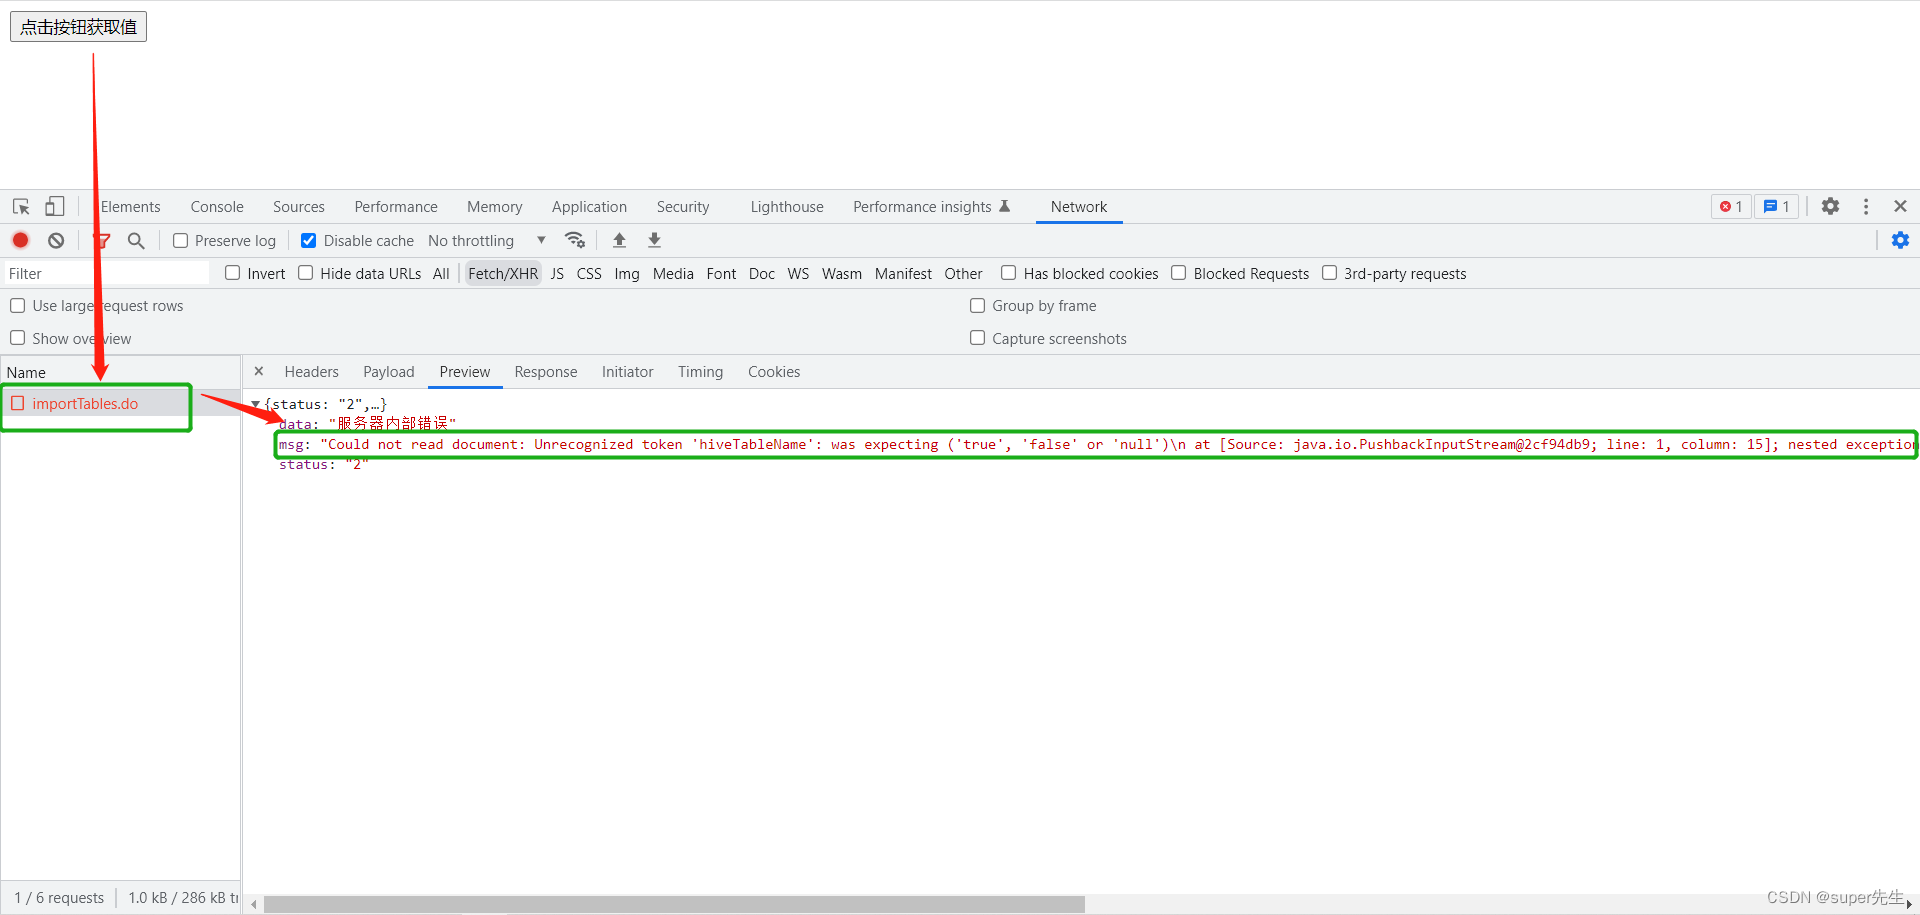The image size is (1920, 915).
Task: Filter requests by Manifest
Action: coord(903,273)
